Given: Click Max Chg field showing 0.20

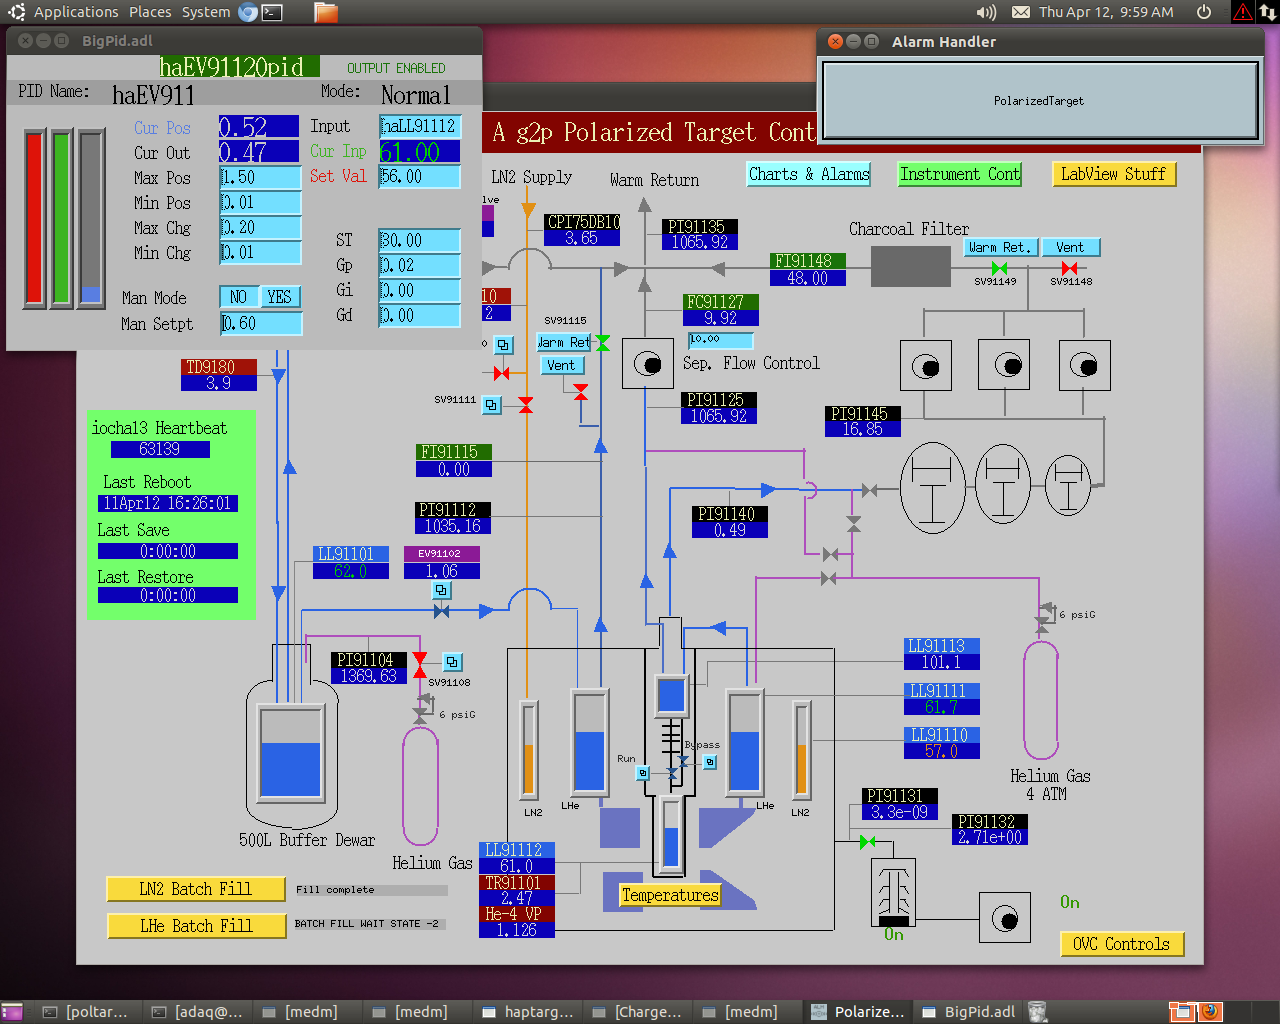Looking at the screenshot, I should coord(261,228).
